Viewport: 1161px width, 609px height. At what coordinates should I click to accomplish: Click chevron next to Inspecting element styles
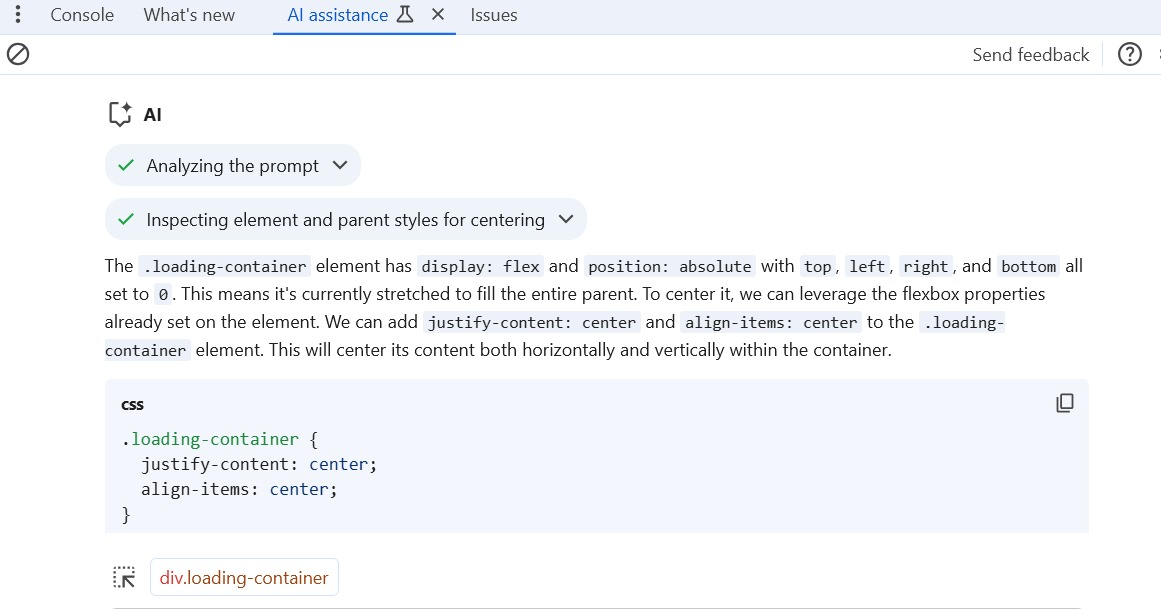[566, 219]
